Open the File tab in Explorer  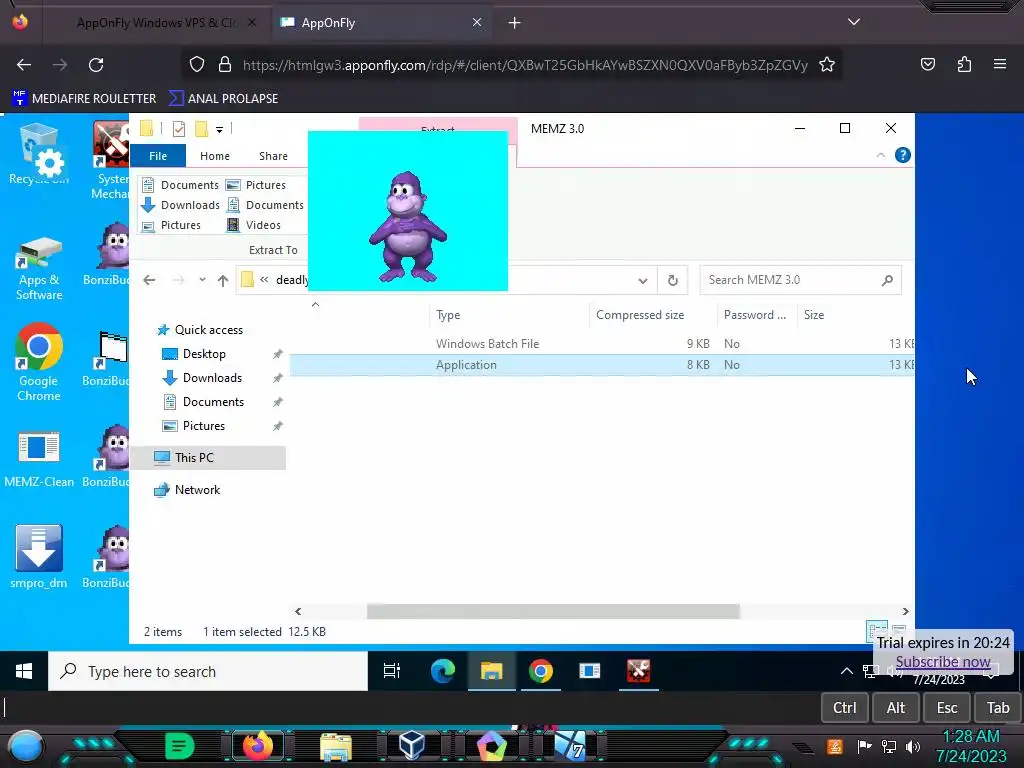pos(158,156)
